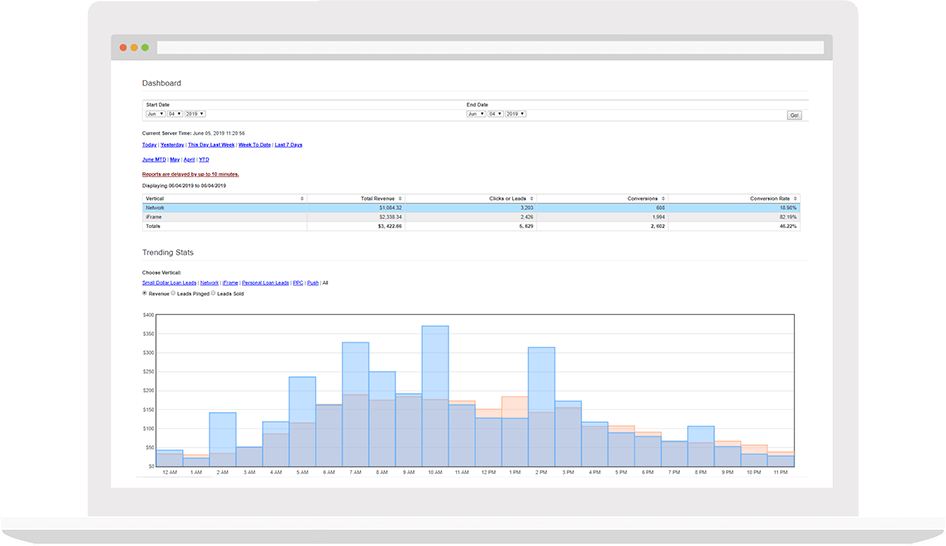Filter trending stats by Small Dollar Loan Leads
This screenshot has width=946, height=546.
pos(169,283)
